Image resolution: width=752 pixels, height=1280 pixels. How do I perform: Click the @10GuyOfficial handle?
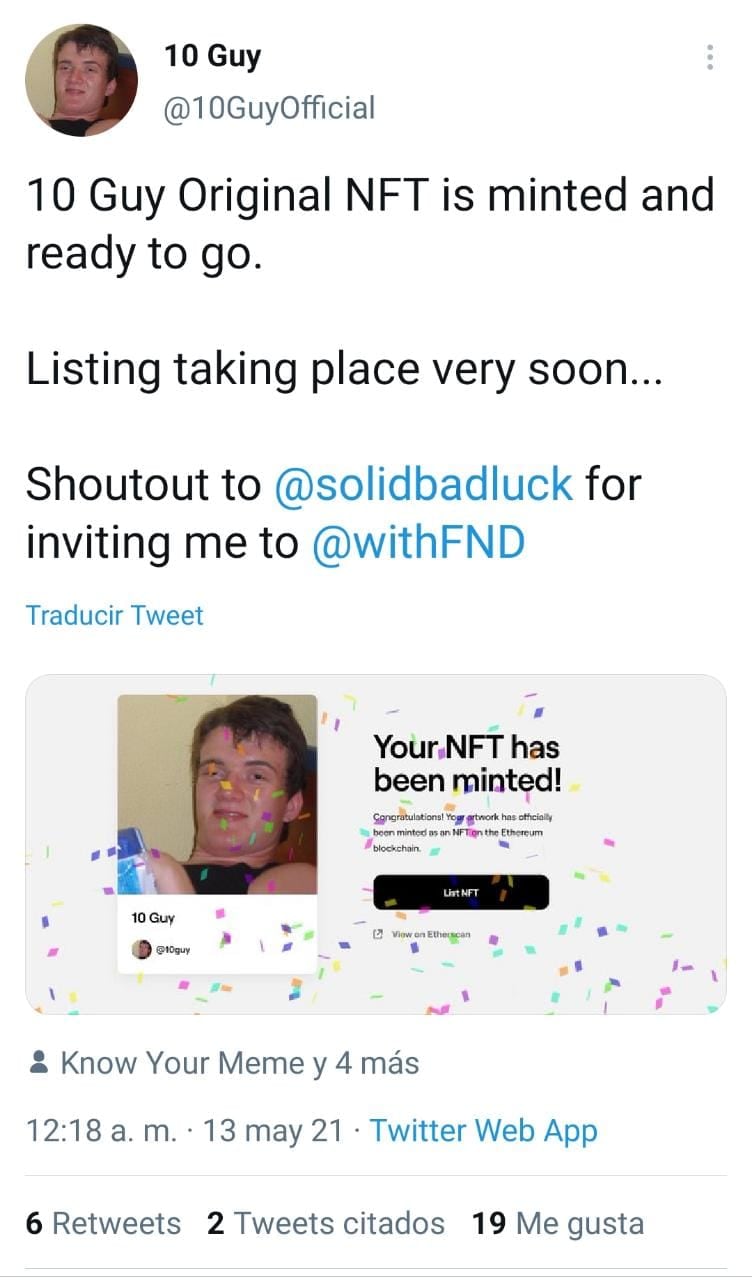tap(269, 107)
